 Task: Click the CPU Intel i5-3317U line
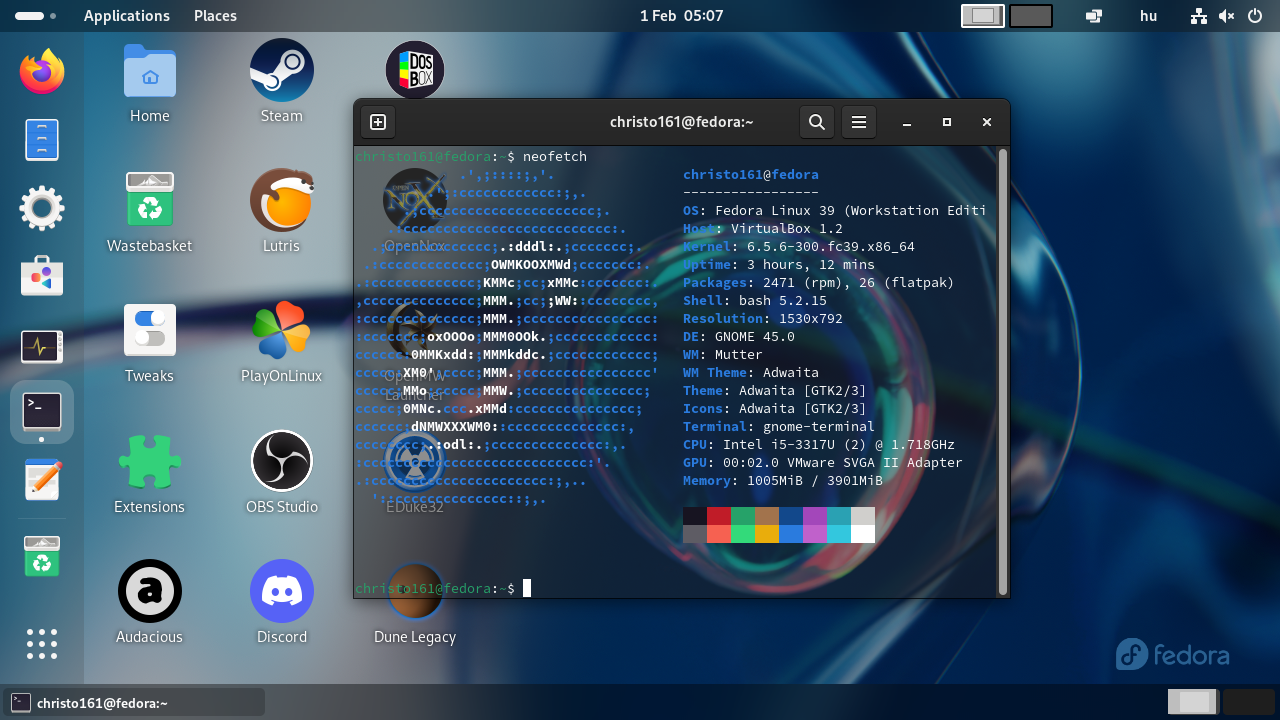(819, 445)
